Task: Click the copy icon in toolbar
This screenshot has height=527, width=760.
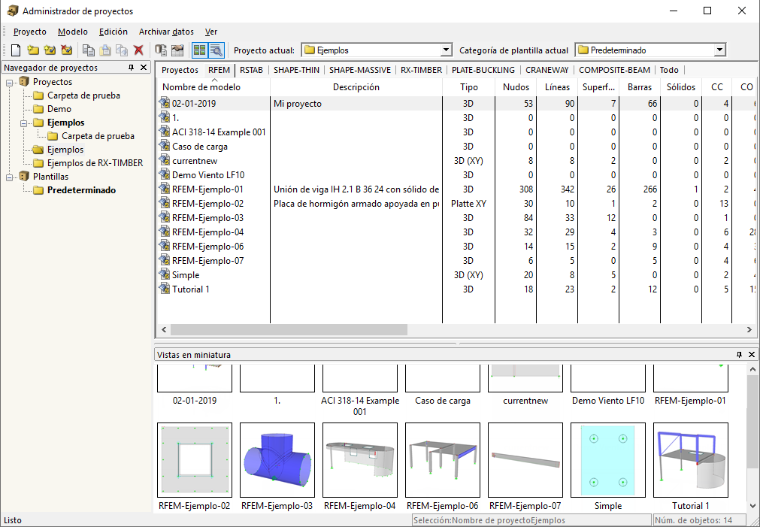Action: pyautogui.click(x=88, y=50)
